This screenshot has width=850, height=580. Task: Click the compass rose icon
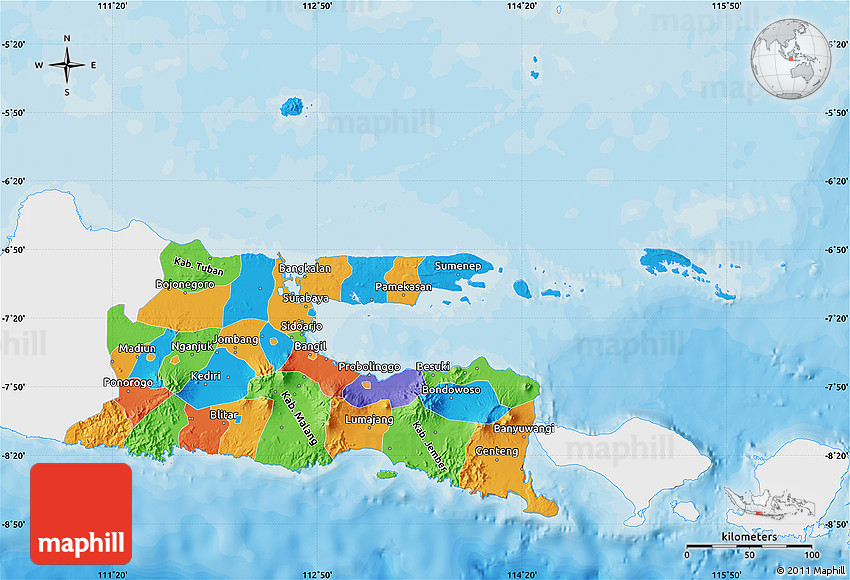tap(67, 66)
